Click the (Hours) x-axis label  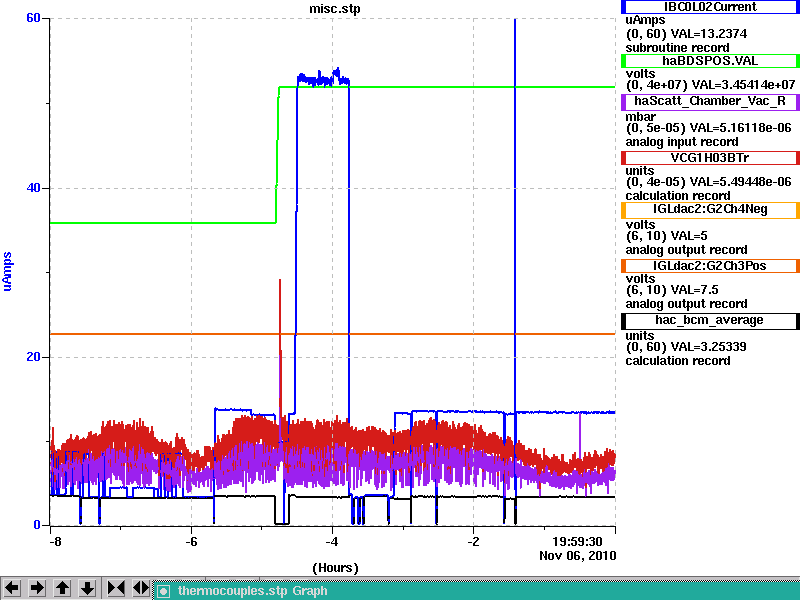click(x=335, y=568)
